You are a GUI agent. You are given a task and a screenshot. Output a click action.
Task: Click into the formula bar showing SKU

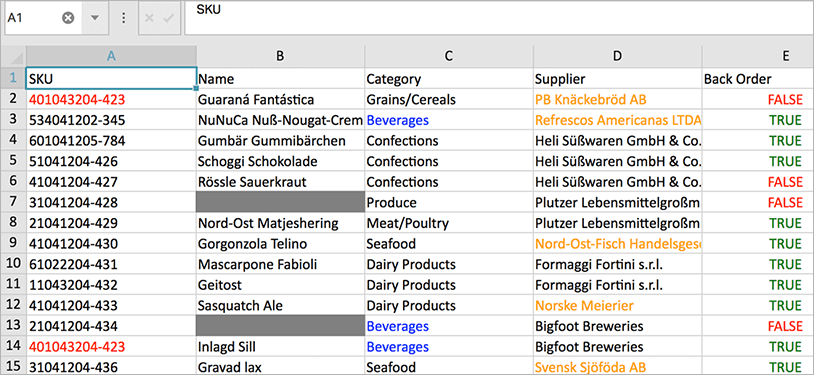pyautogui.click(x=499, y=18)
